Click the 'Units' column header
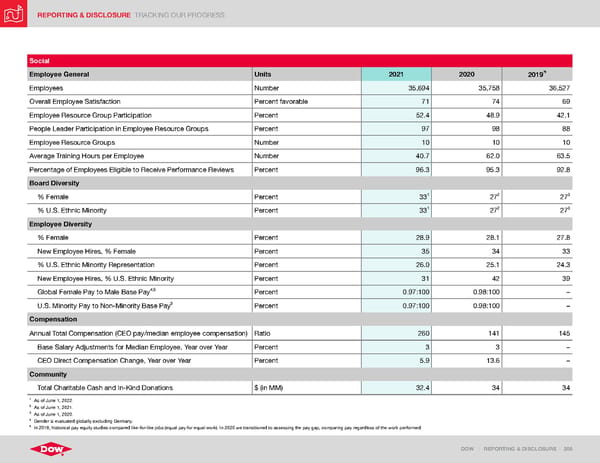The height and width of the screenshot is (463, 600). (262, 74)
